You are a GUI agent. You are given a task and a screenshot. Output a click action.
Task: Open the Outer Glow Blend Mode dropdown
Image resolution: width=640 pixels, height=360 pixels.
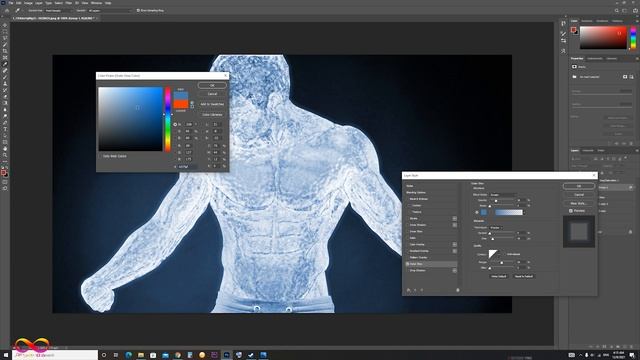coord(503,195)
